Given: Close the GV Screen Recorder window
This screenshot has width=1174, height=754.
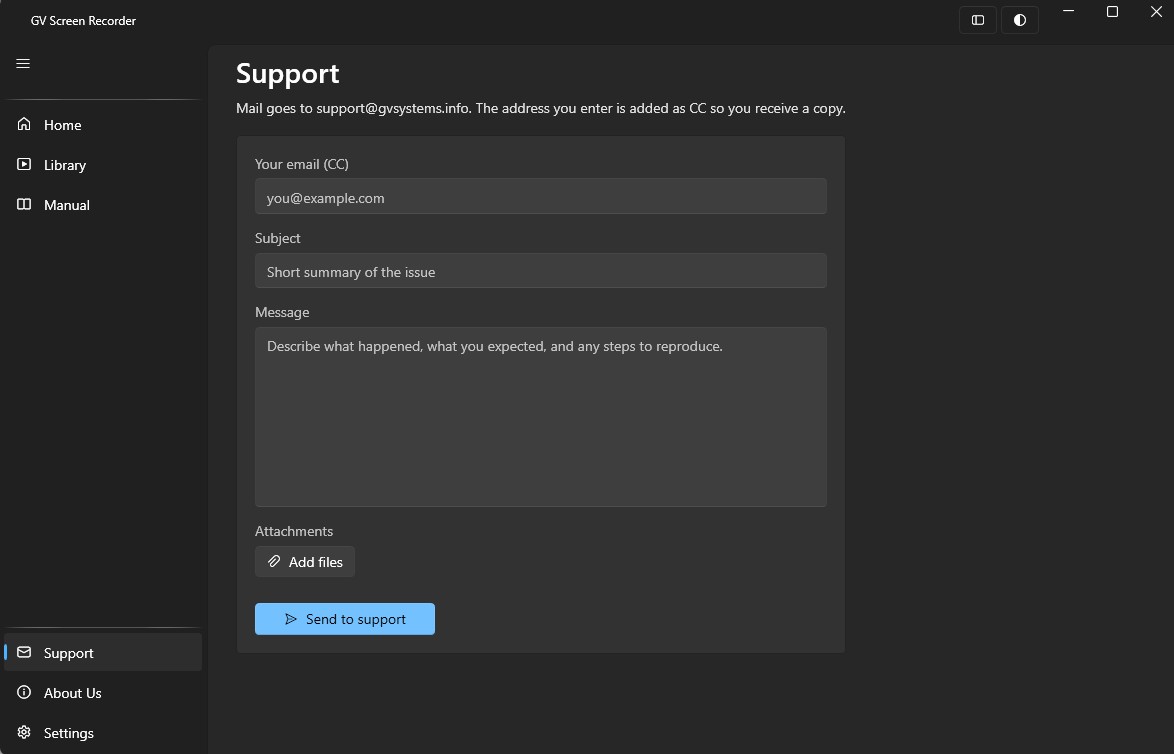Looking at the screenshot, I should click(x=1155, y=11).
